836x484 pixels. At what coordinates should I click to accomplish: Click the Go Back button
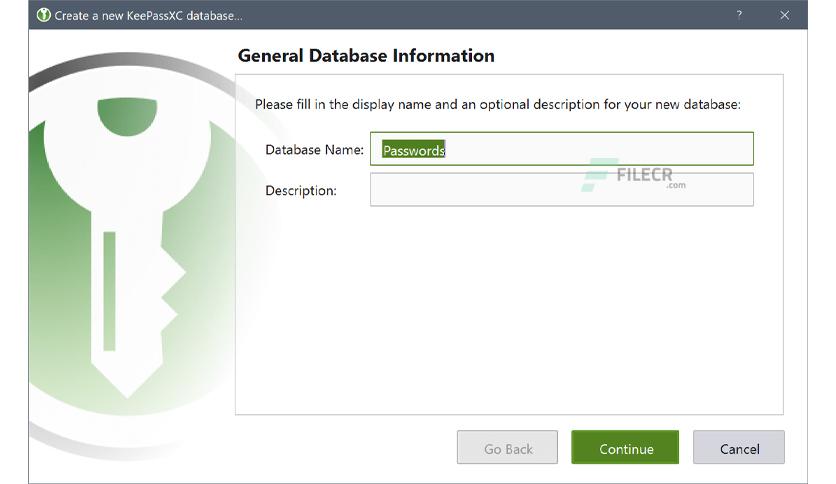click(x=507, y=447)
